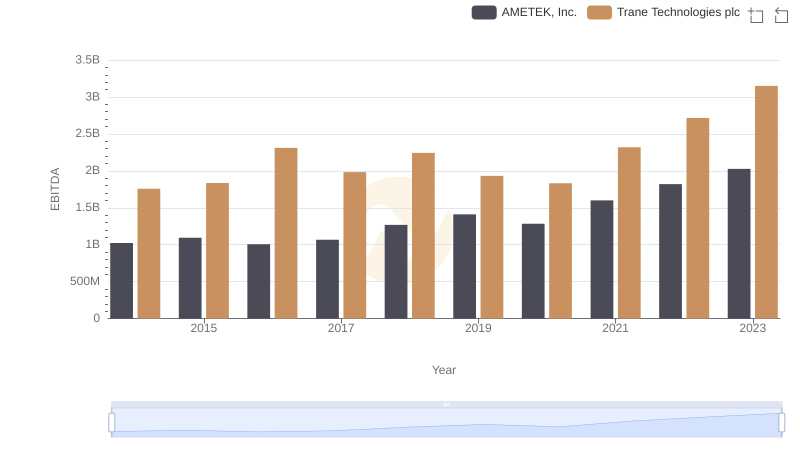The width and height of the screenshot is (800, 461).
Task: Click the 2019 x-axis label
Action: pyautogui.click(x=478, y=328)
